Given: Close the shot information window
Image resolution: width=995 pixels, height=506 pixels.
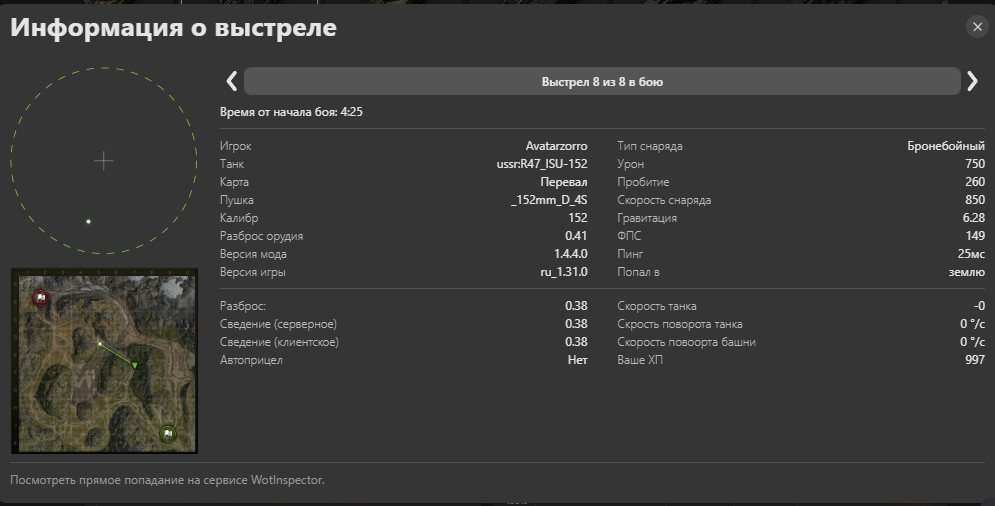Looking at the screenshot, I should (x=976, y=27).
